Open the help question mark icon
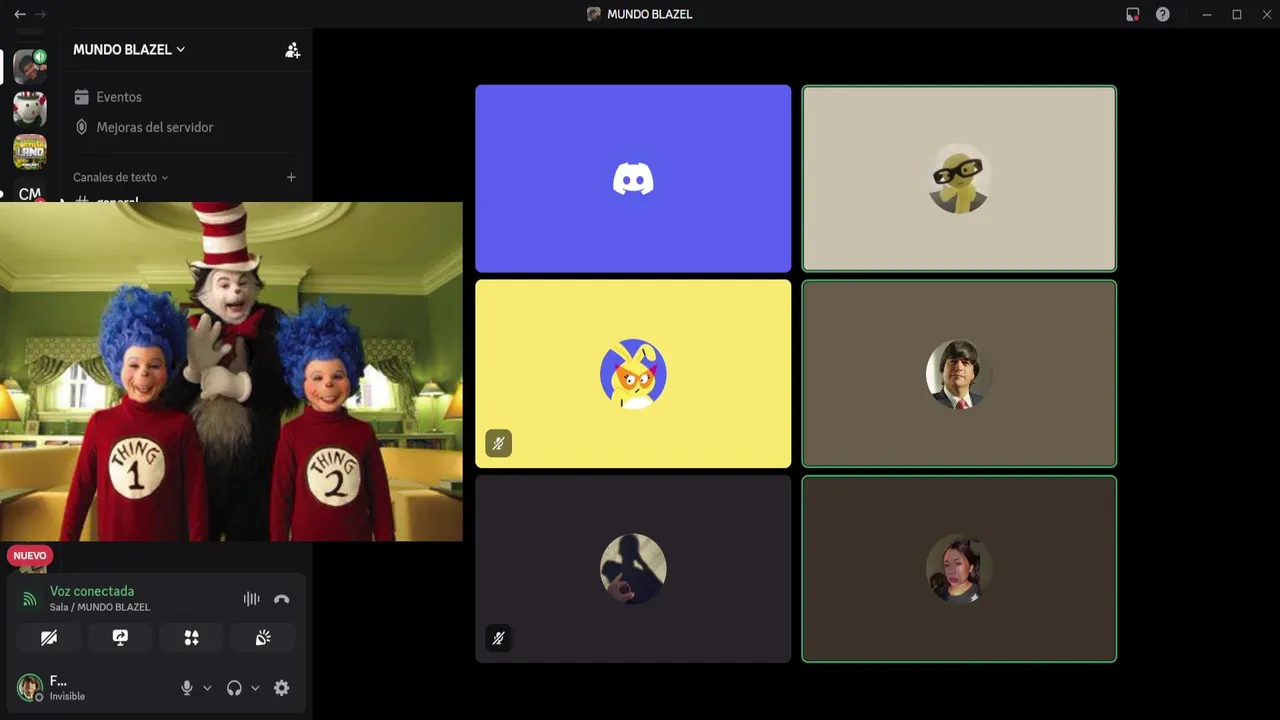This screenshot has height=720, width=1280. 1162,14
